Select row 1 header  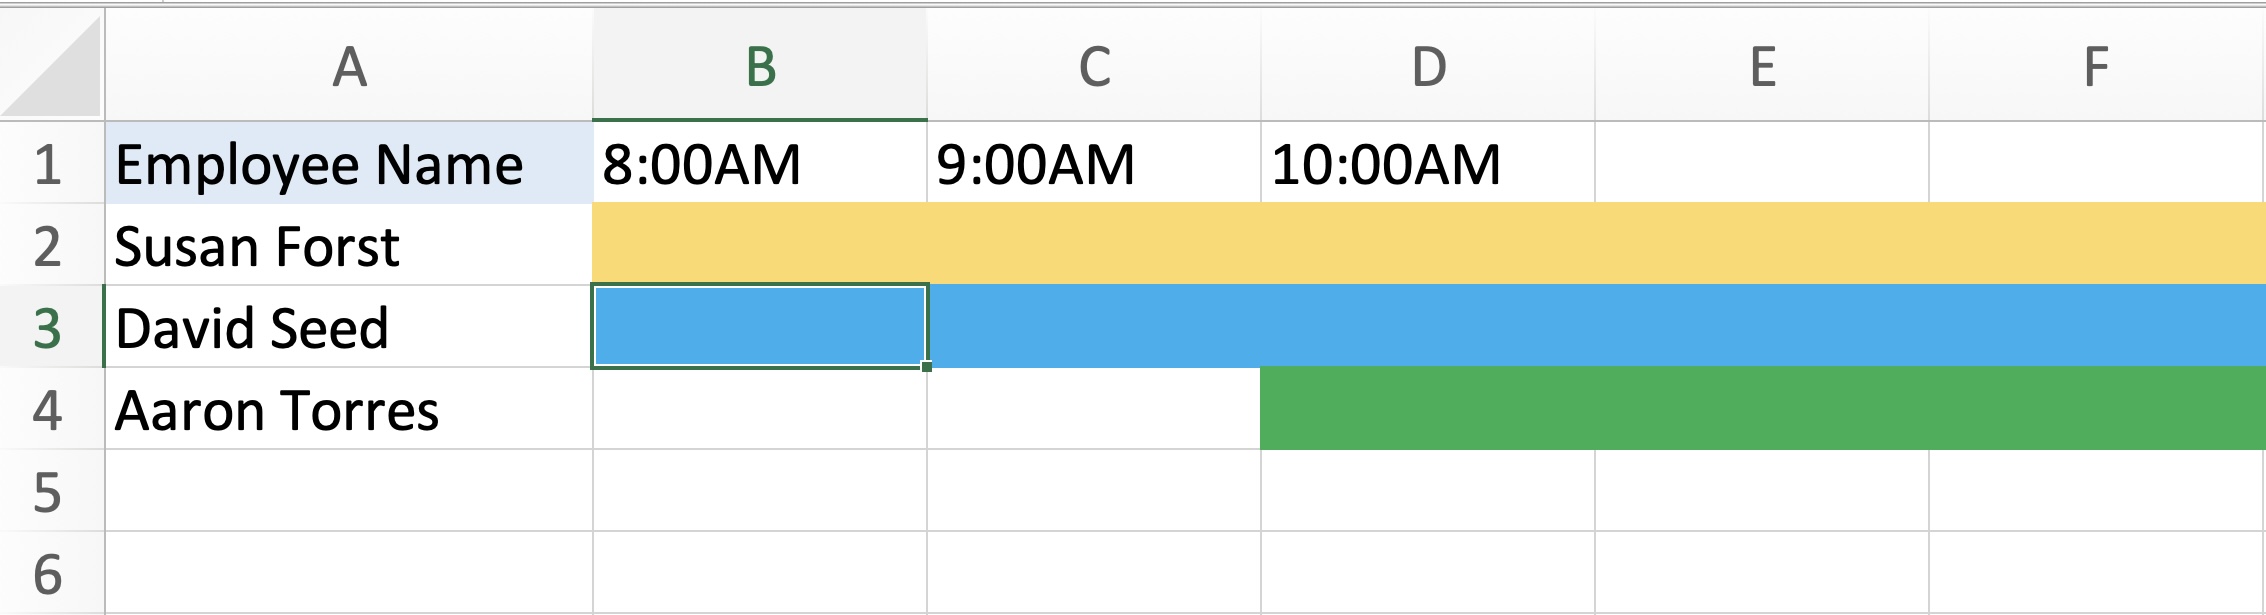(52, 163)
